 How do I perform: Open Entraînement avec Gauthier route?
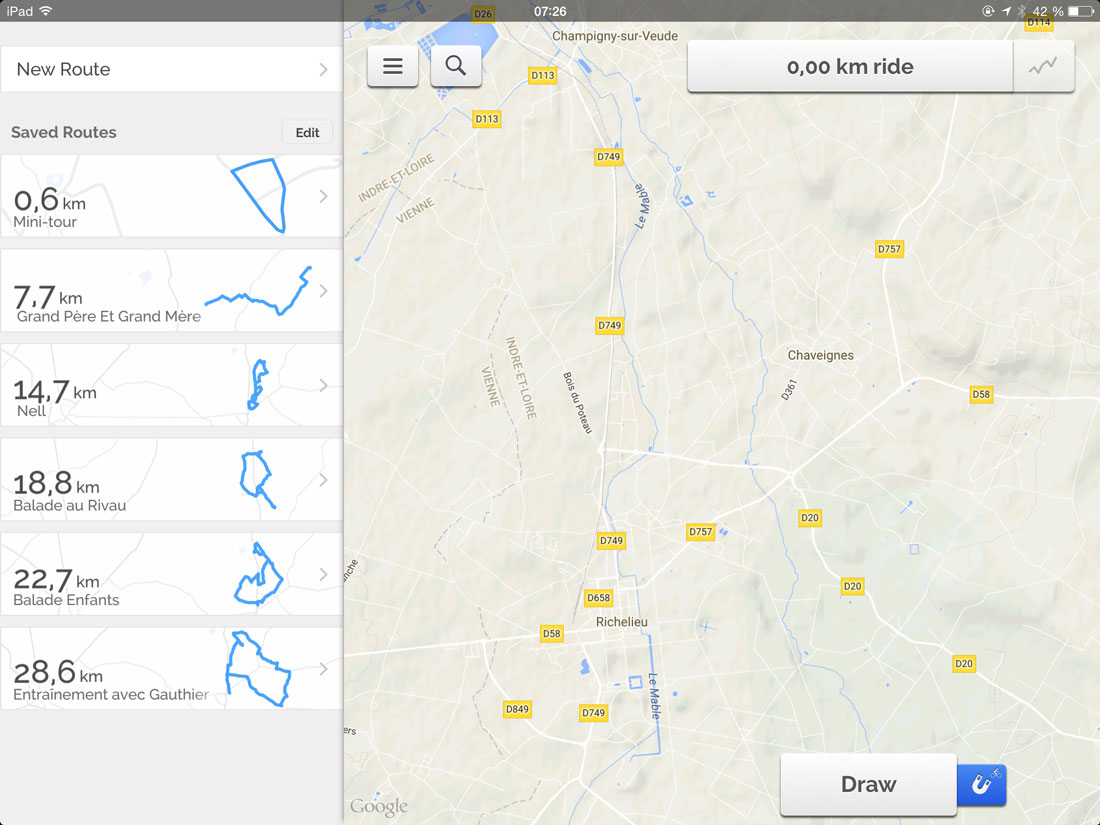pyautogui.click(x=172, y=669)
